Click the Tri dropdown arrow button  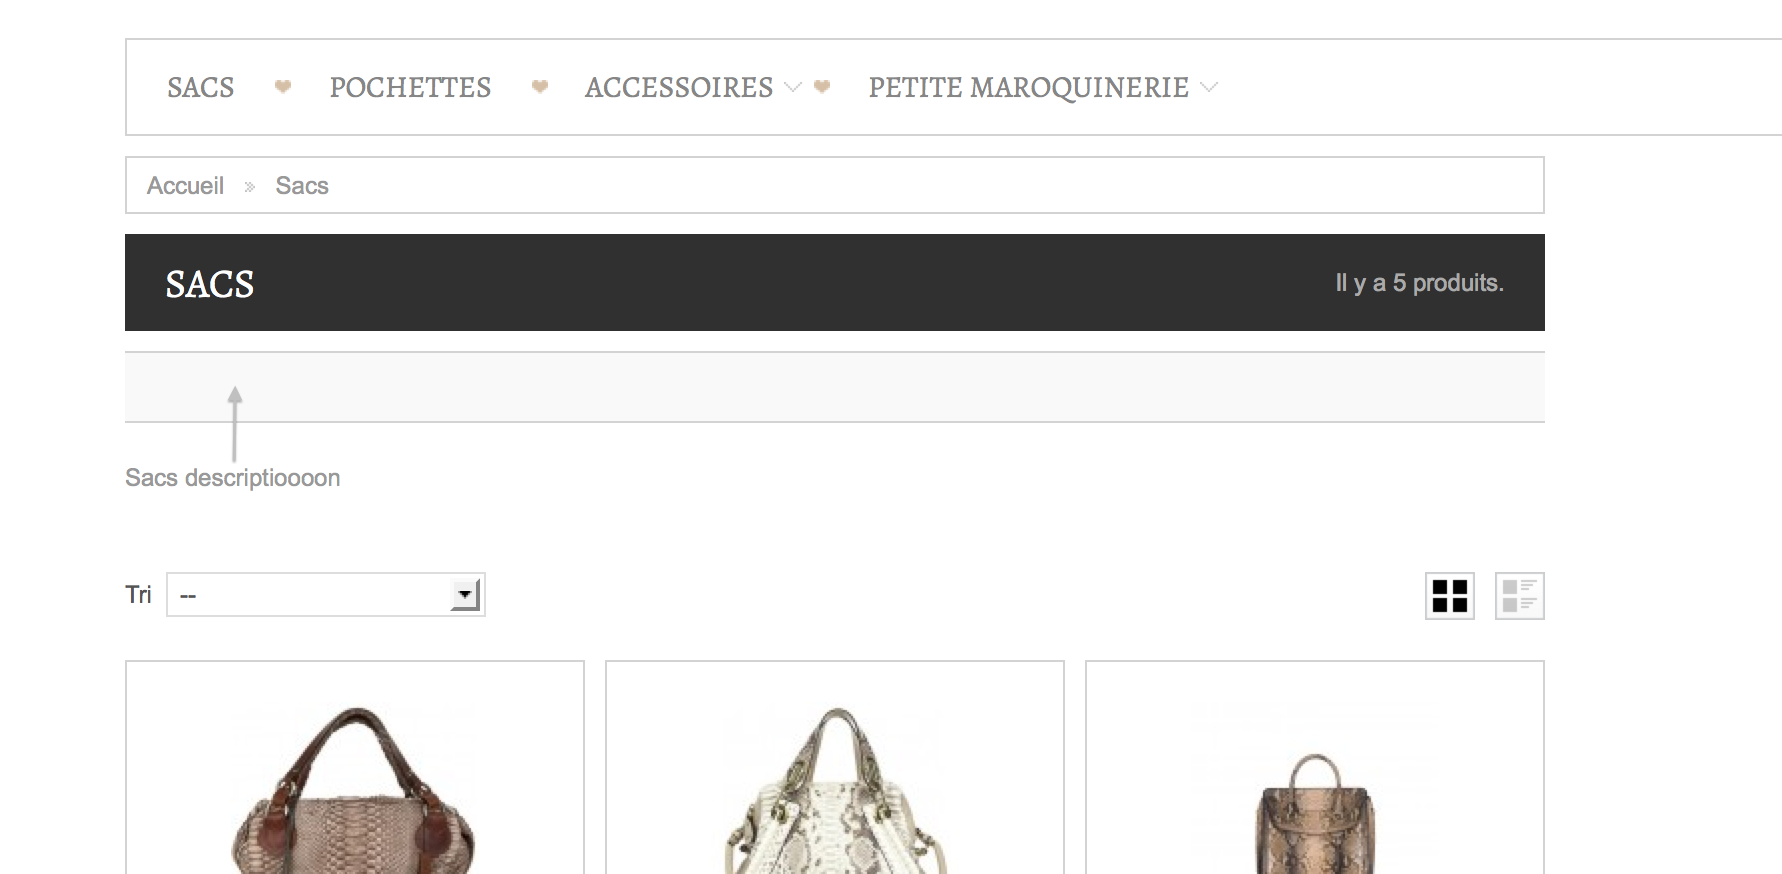(465, 595)
